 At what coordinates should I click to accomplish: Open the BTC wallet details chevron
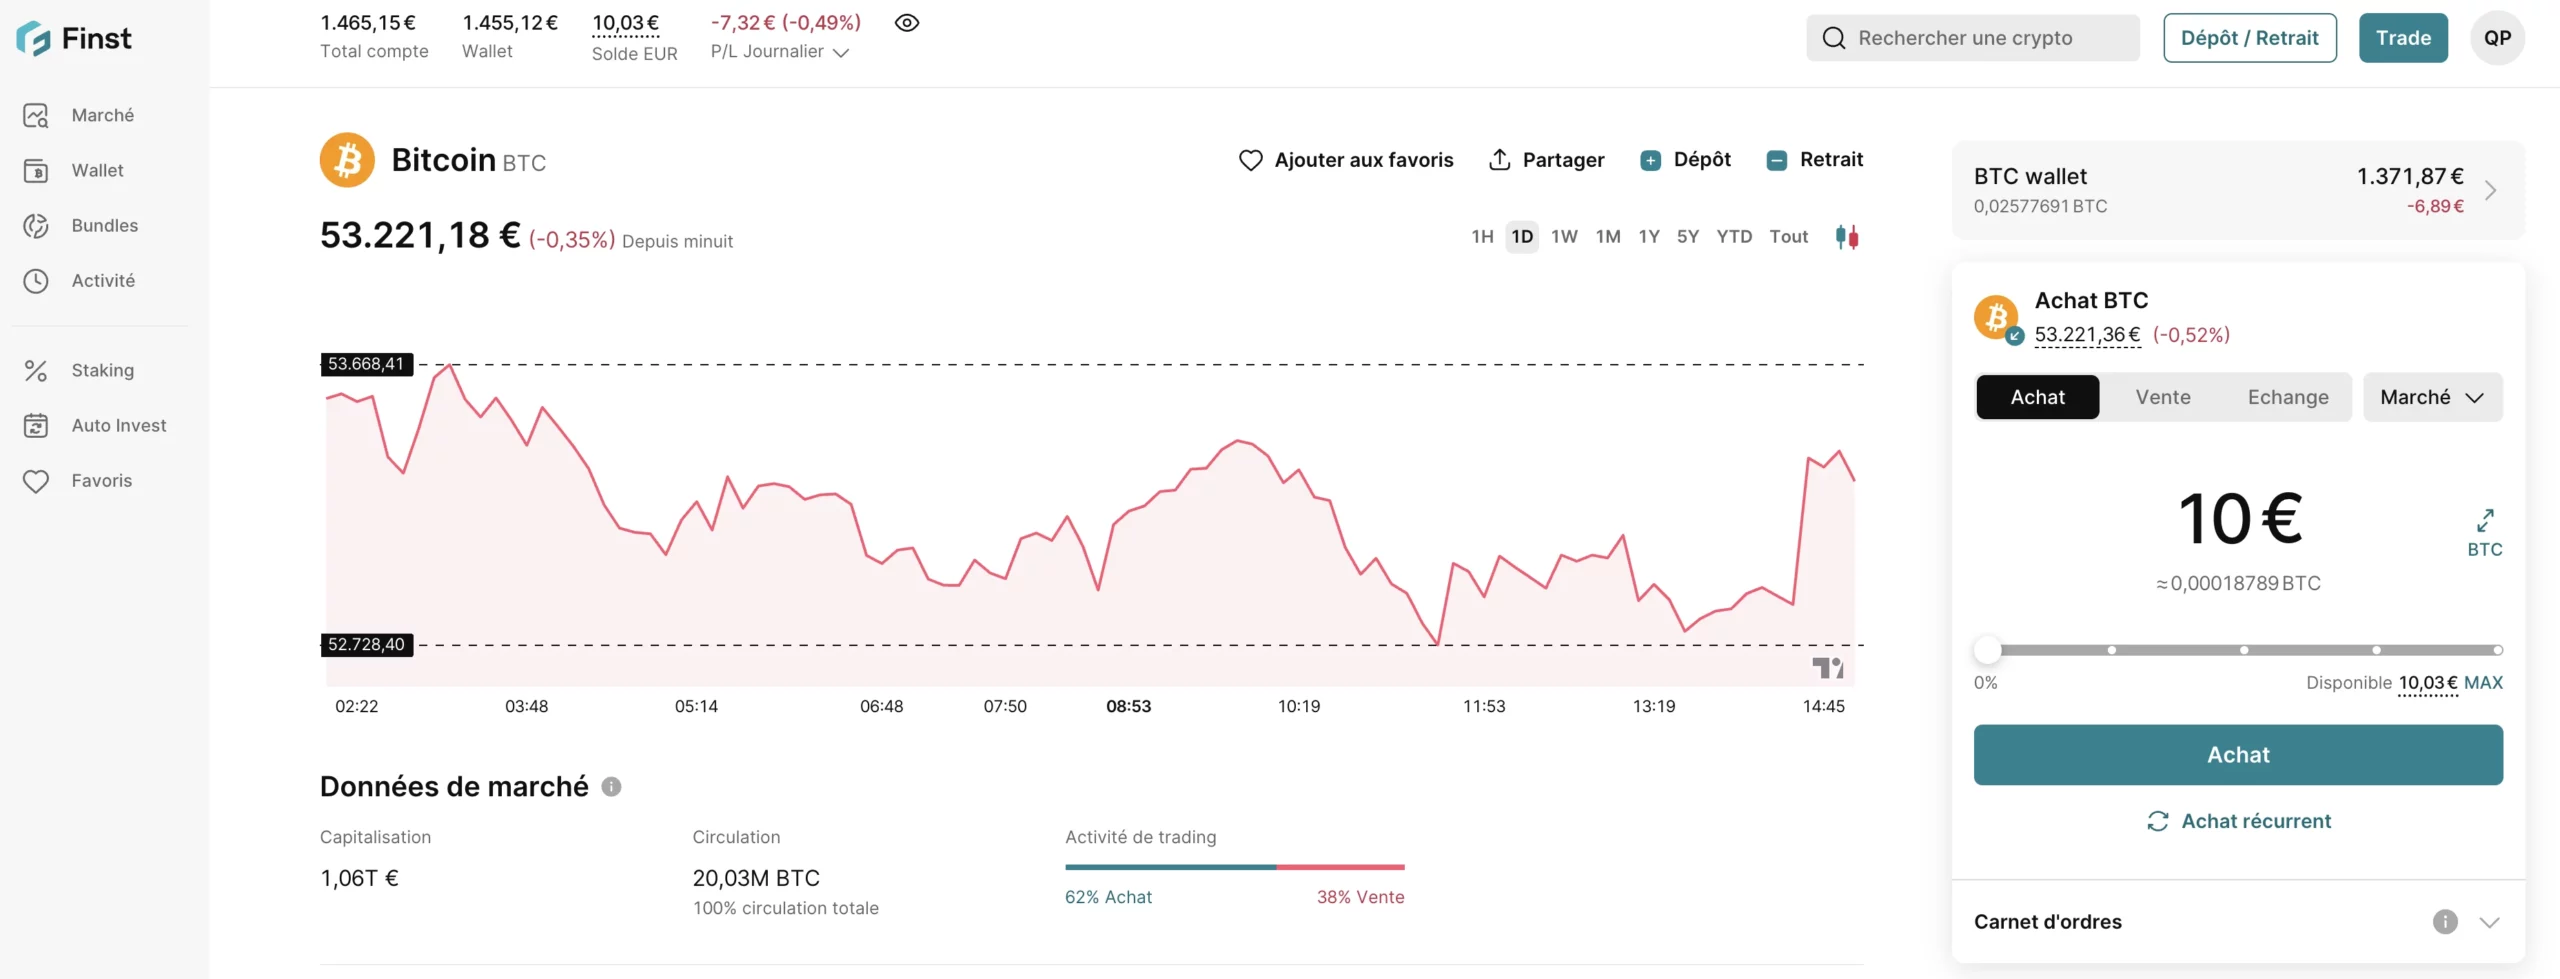point(2491,190)
